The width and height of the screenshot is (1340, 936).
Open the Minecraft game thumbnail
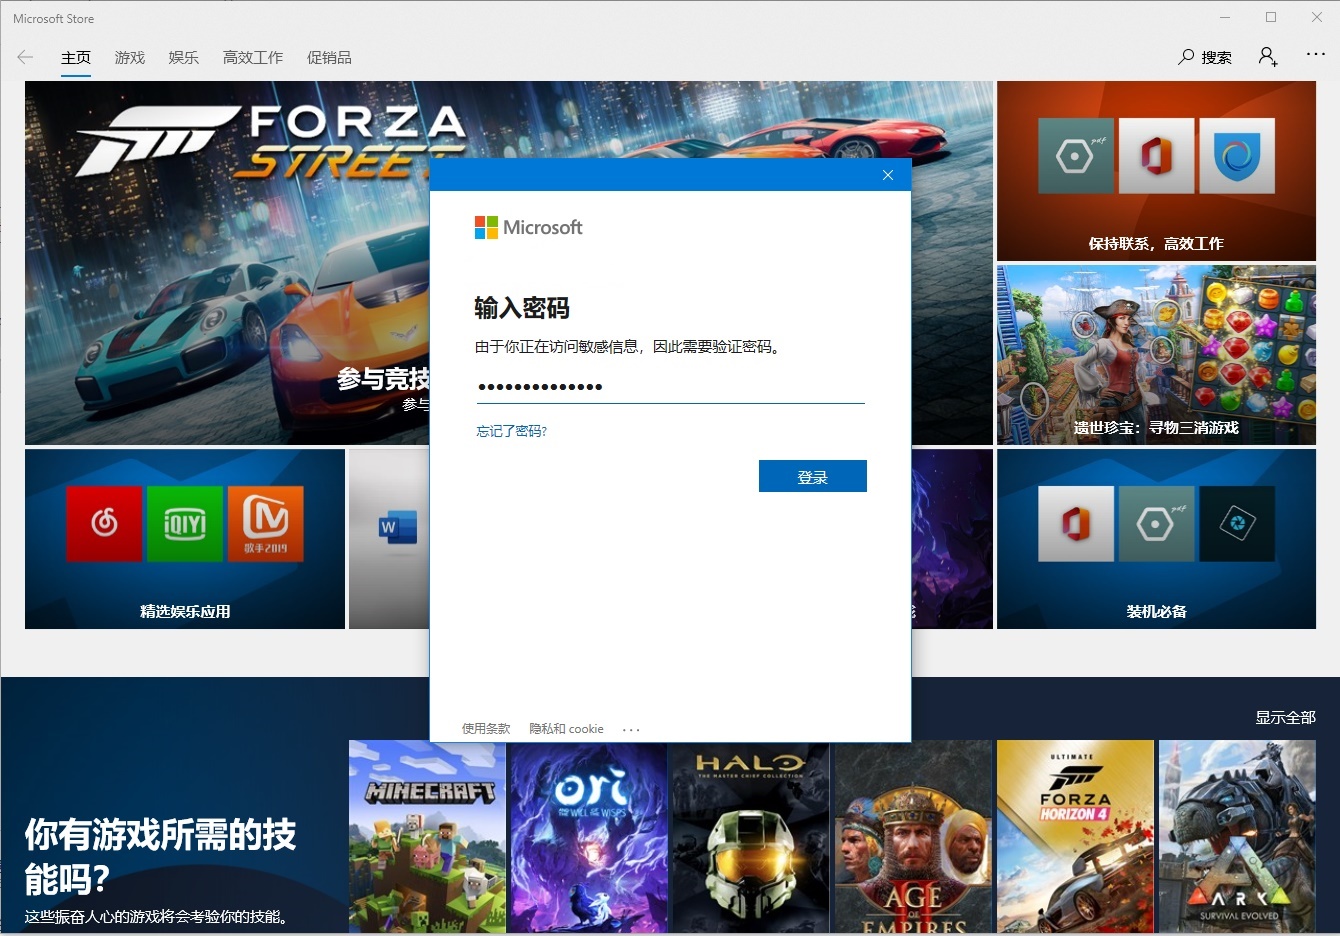tap(427, 837)
